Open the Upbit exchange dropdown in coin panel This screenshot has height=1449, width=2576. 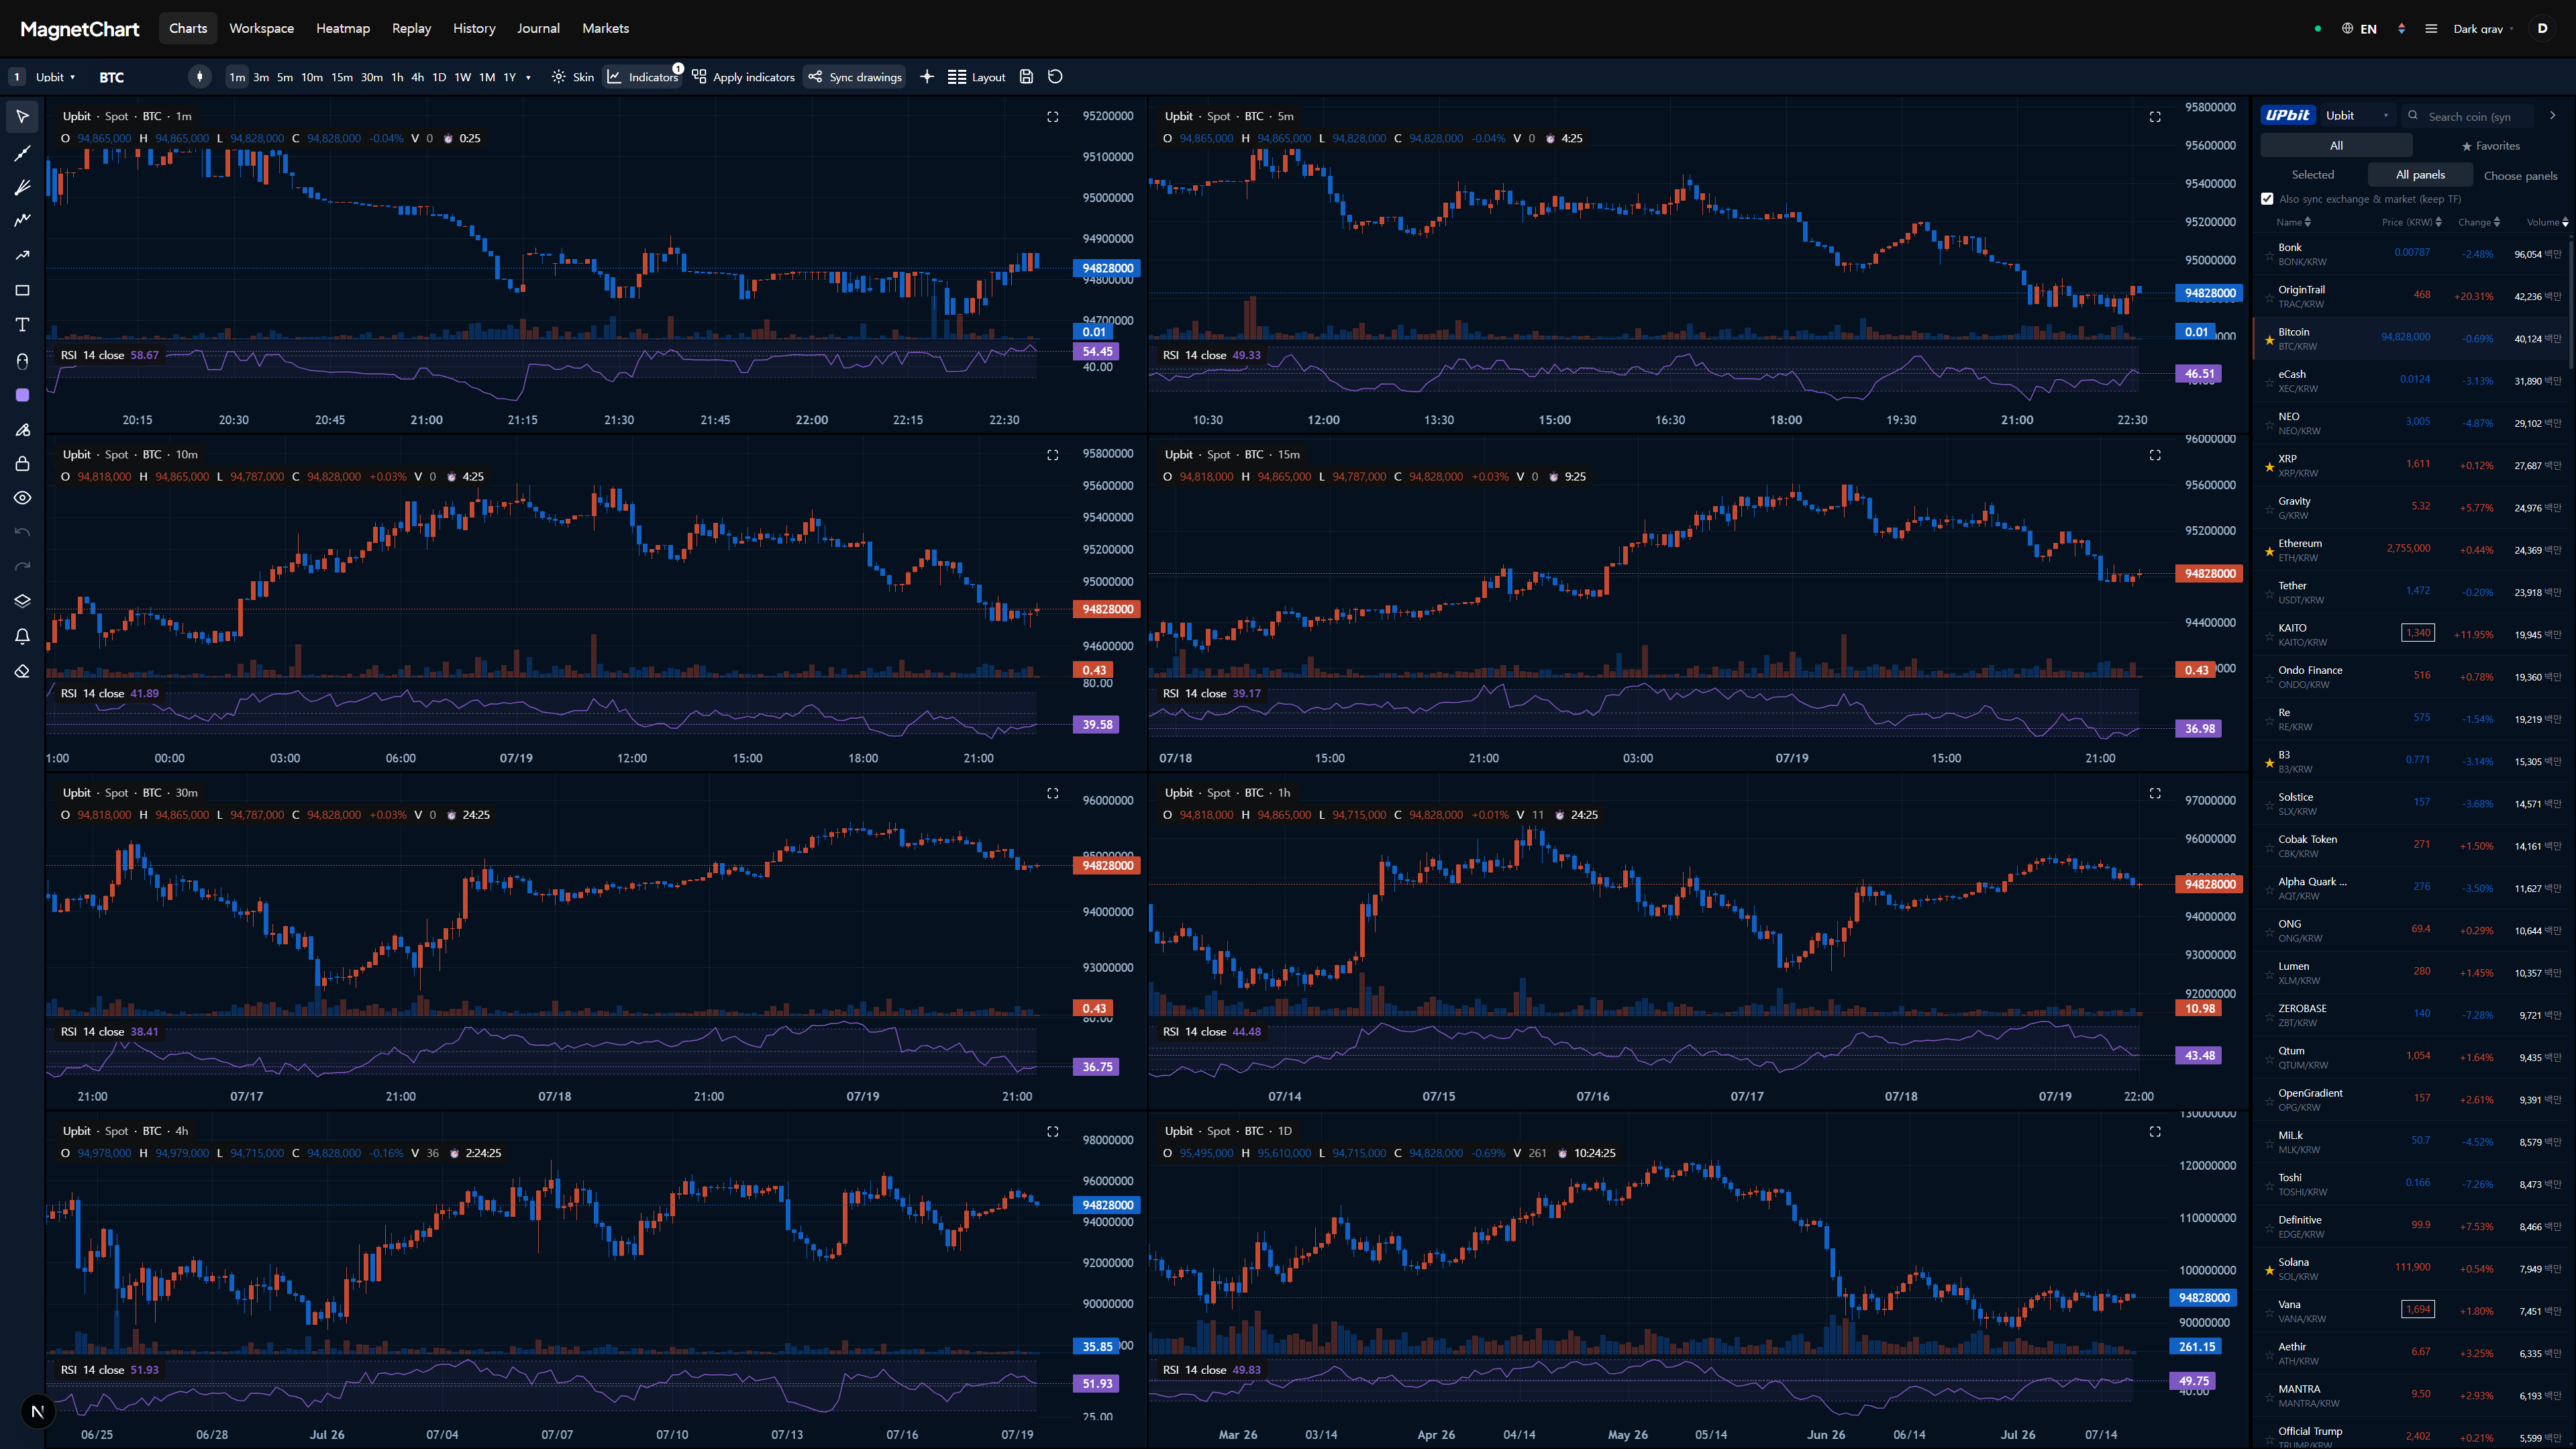pos(2357,116)
